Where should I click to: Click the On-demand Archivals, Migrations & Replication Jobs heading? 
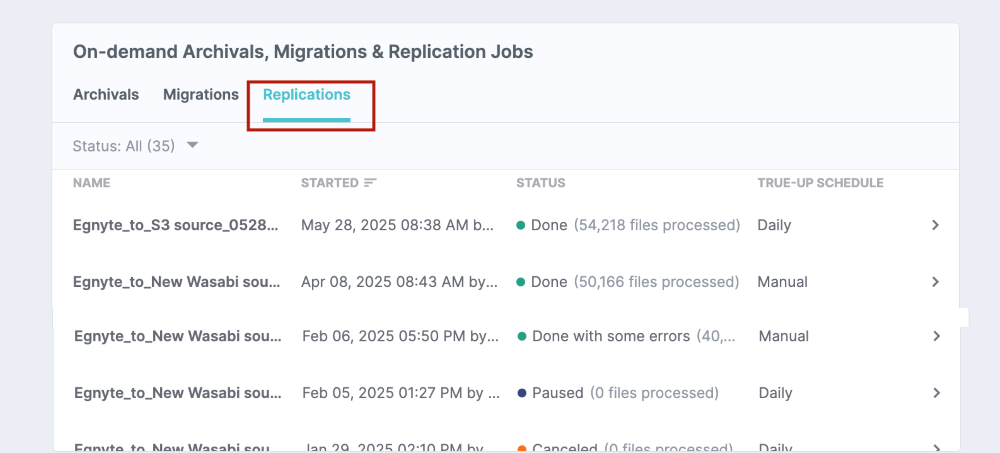coord(303,52)
